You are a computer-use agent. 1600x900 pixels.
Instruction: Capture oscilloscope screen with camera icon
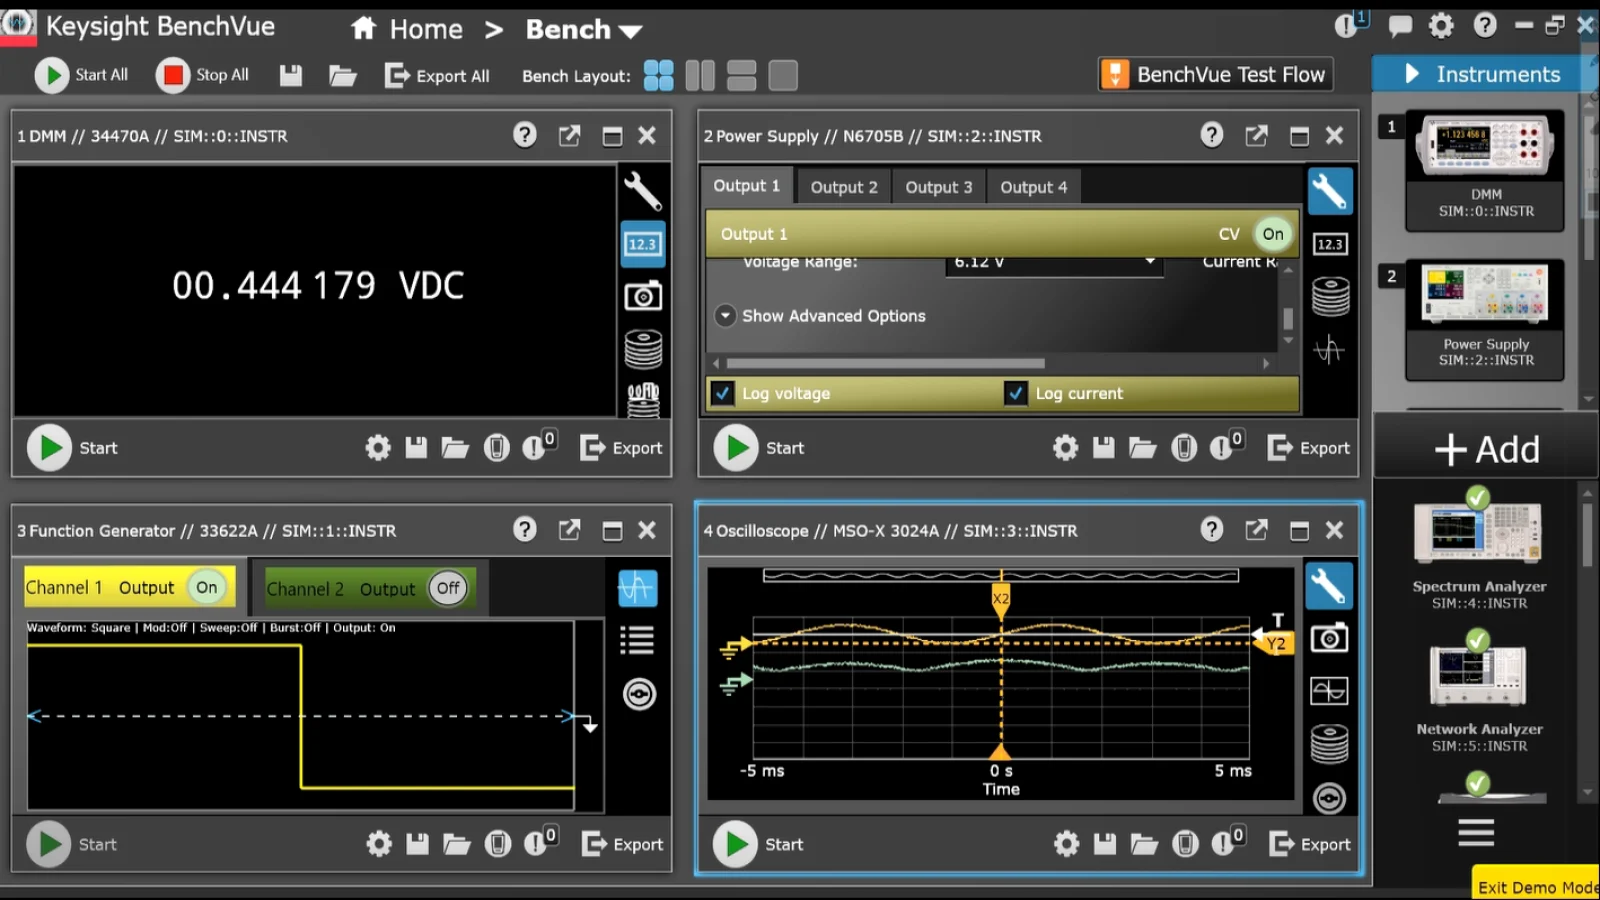click(x=1328, y=638)
